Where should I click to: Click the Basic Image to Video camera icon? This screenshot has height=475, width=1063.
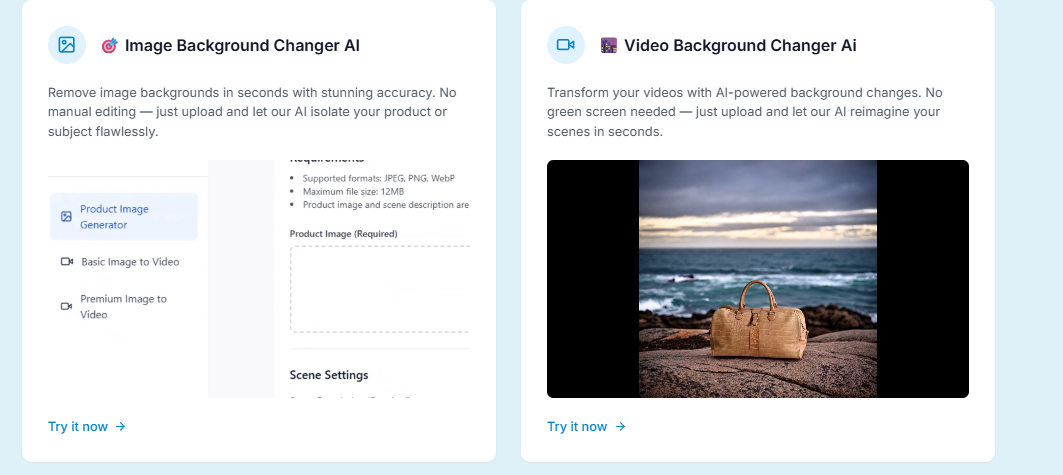point(66,262)
